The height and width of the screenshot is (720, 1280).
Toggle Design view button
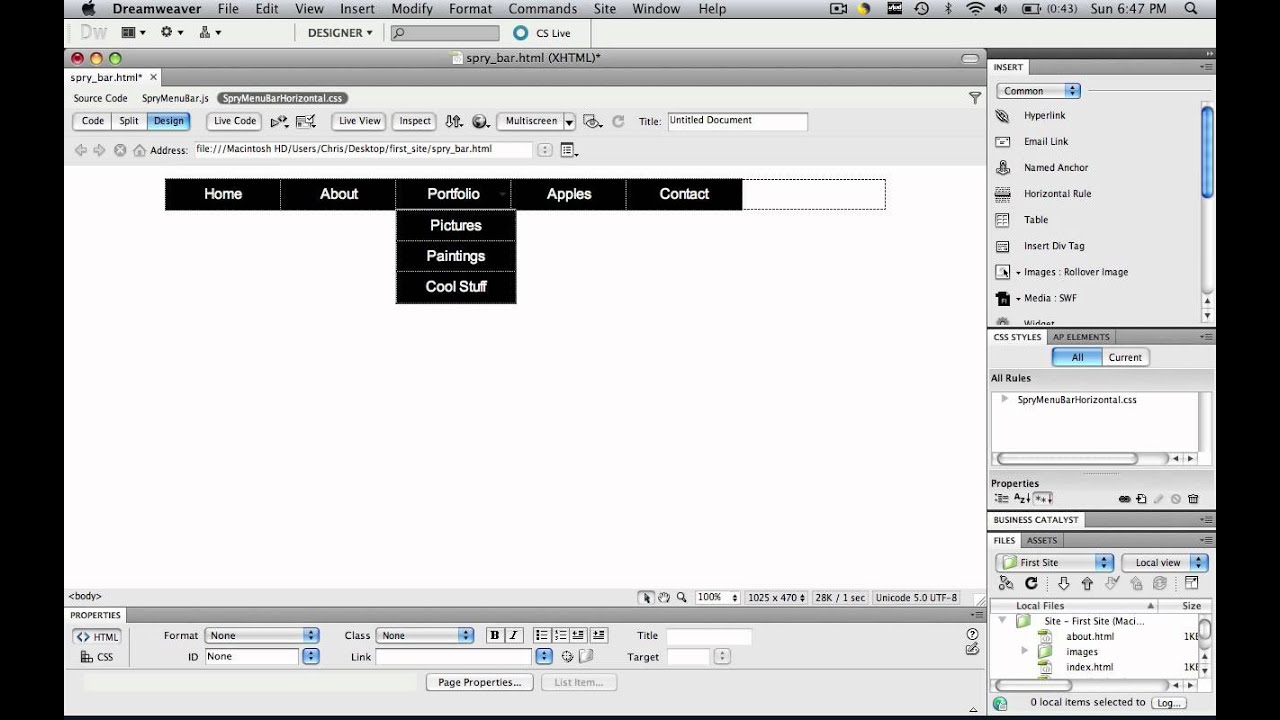point(168,121)
